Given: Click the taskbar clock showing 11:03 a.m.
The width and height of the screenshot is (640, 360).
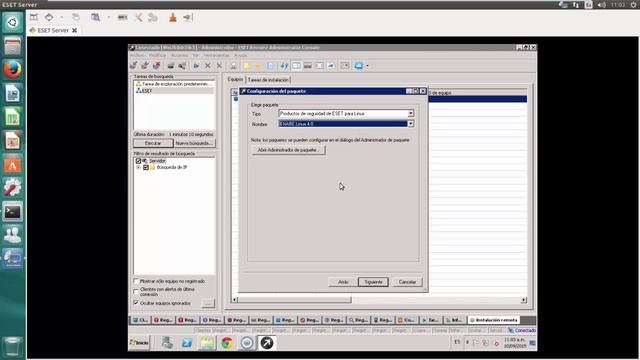Looking at the screenshot, I should pyautogui.click(x=515, y=343).
